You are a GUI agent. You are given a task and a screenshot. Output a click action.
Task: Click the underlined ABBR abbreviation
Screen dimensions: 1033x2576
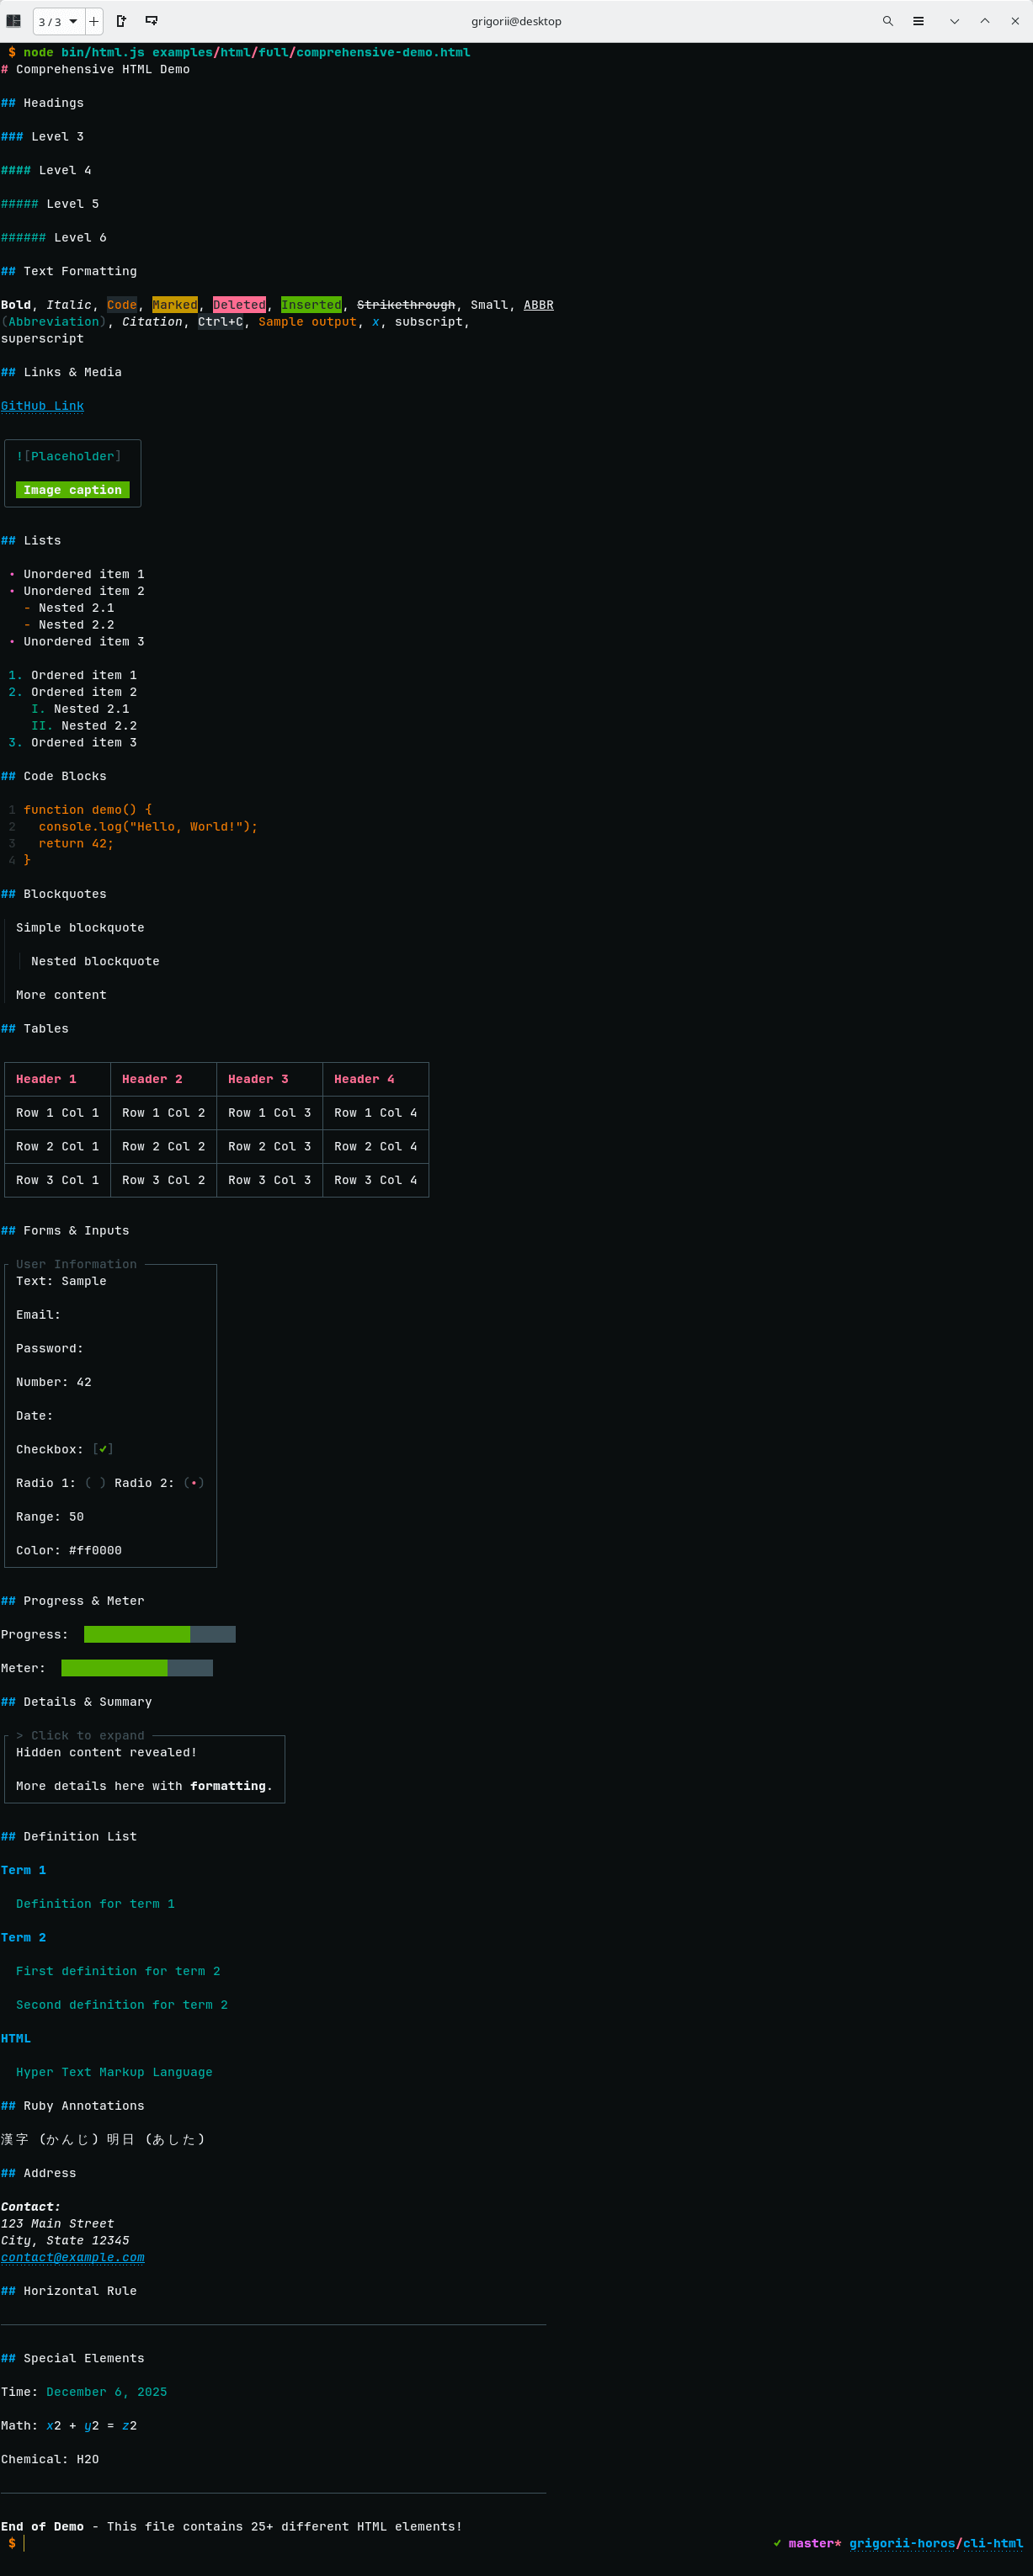539,305
